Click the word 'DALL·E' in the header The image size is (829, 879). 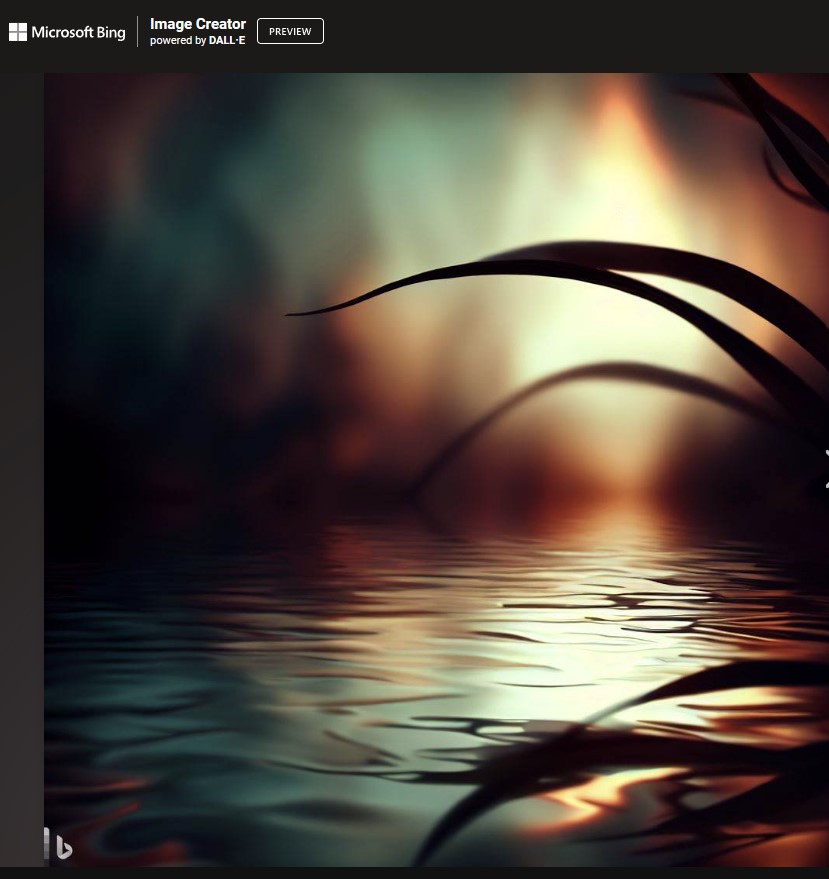[x=227, y=41]
